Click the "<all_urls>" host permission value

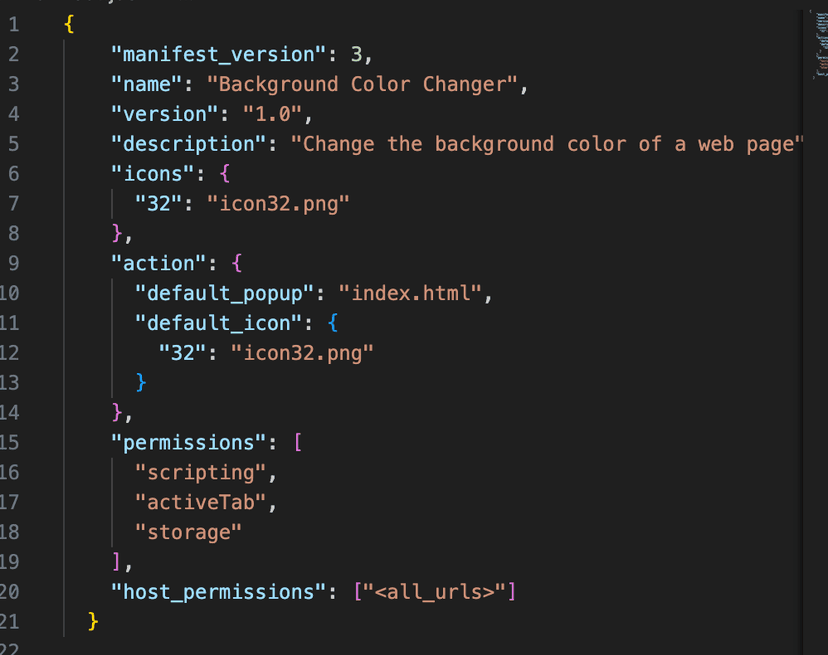(435, 592)
